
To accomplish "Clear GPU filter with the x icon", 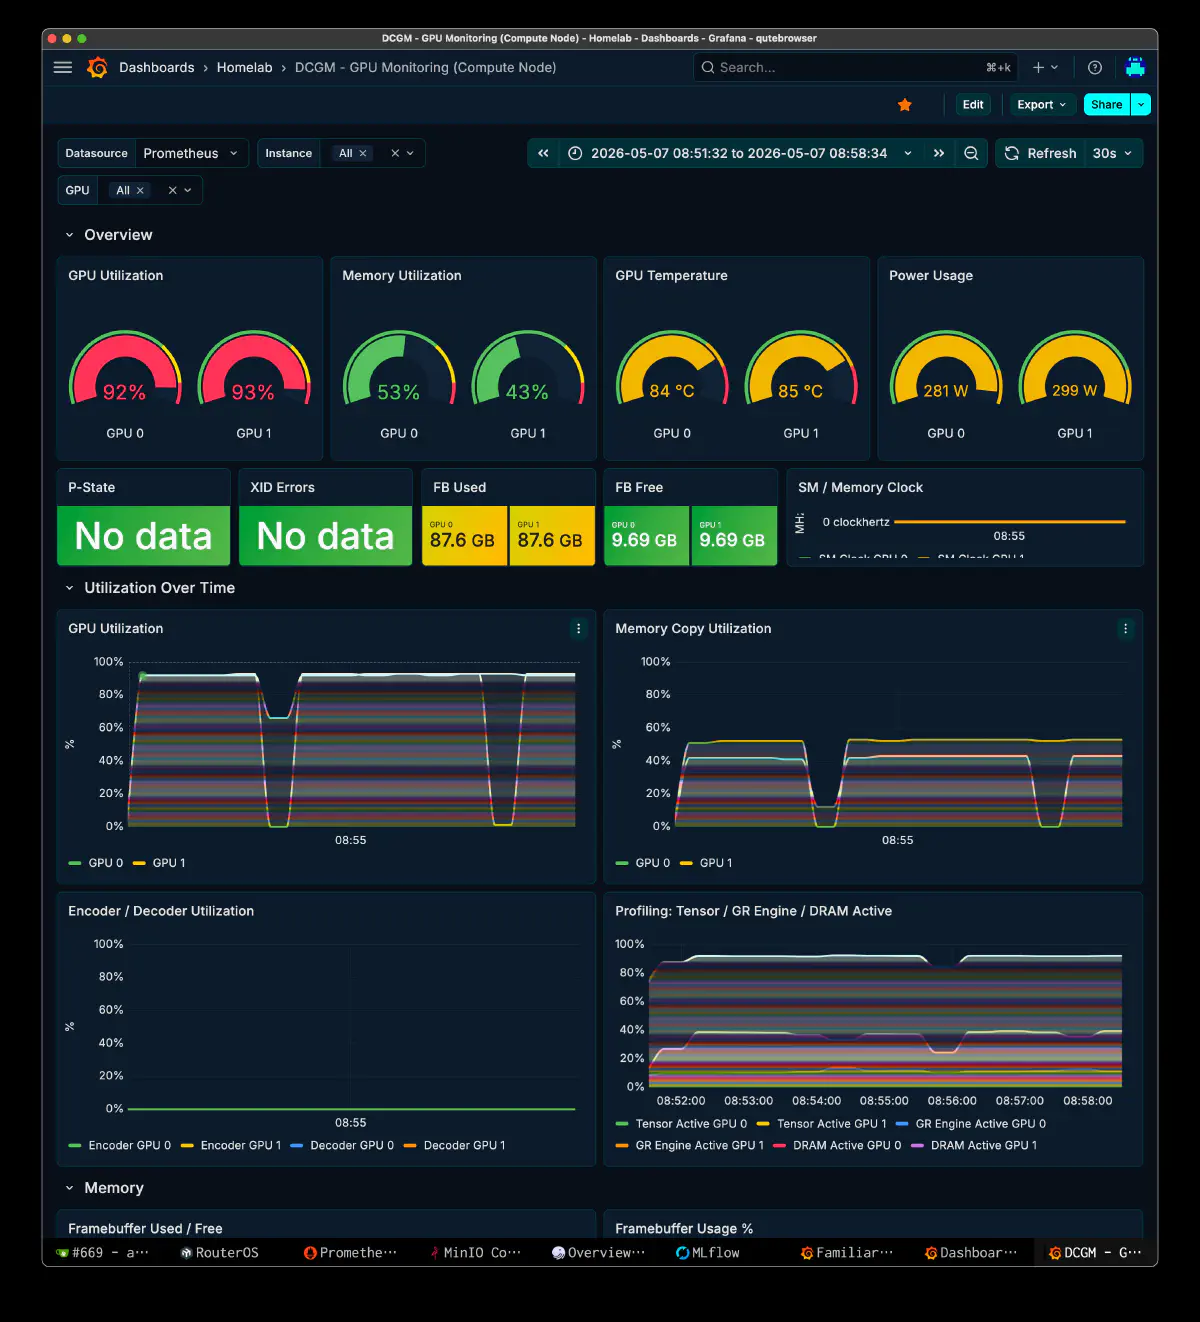I will (172, 190).
